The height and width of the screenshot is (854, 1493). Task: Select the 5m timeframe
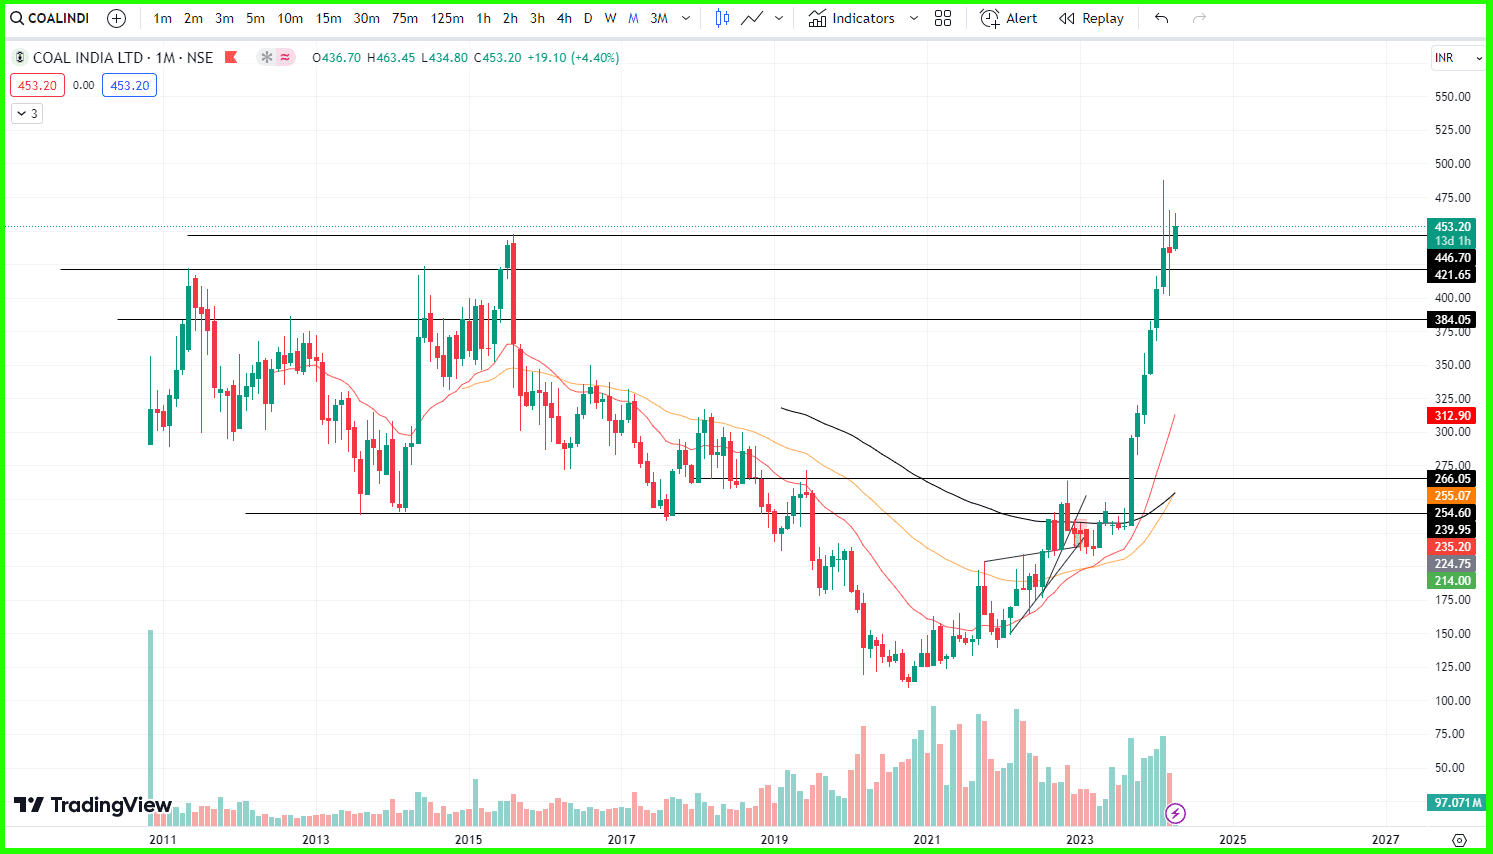pos(255,18)
